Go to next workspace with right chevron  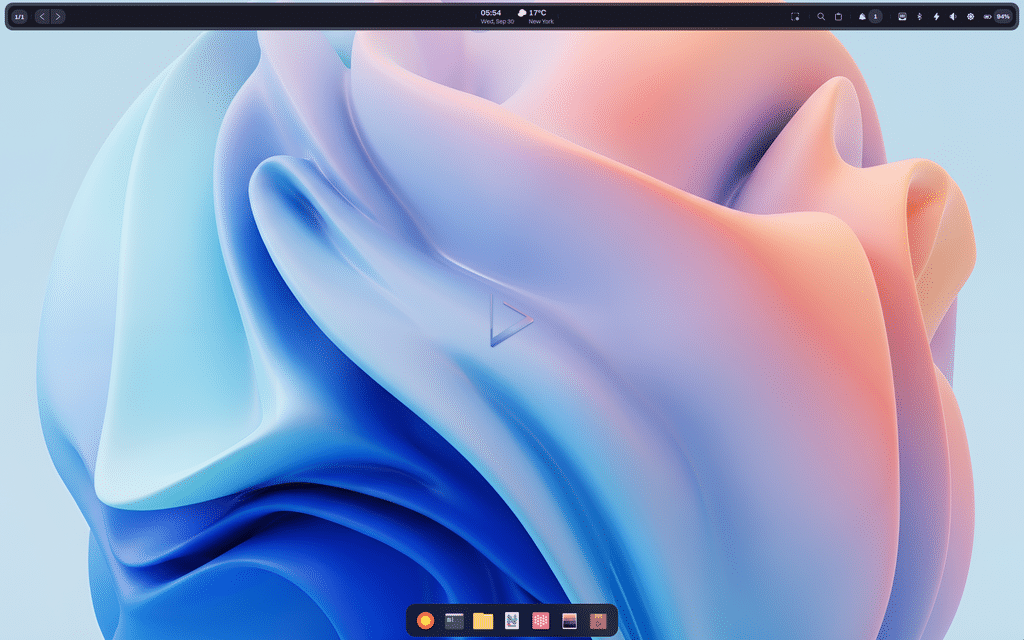coord(58,16)
